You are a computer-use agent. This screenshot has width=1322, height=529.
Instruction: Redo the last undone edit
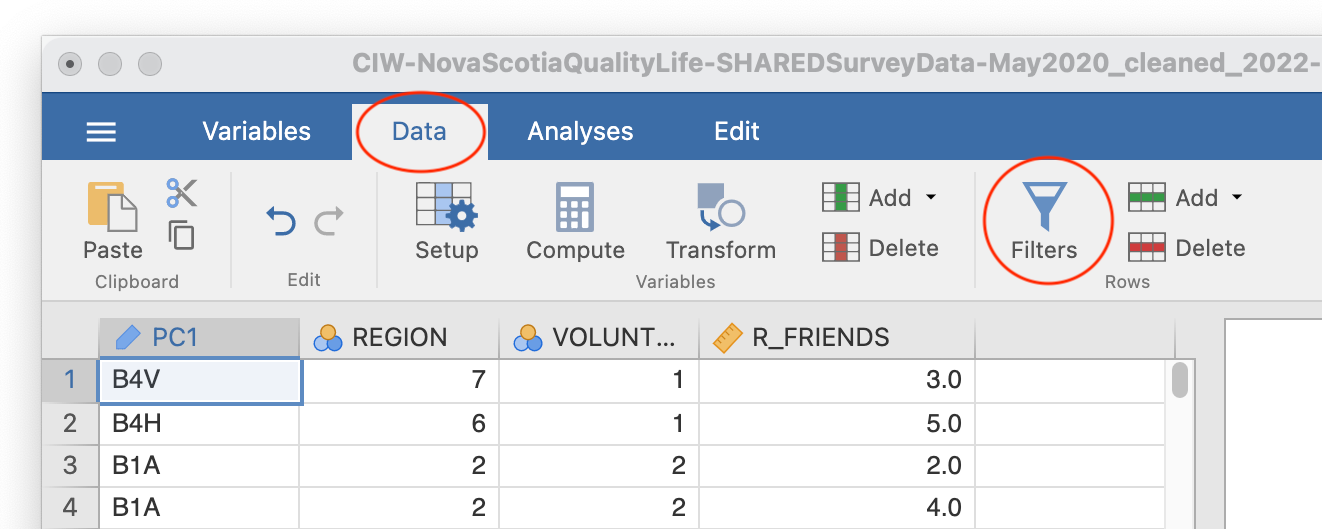pos(329,220)
